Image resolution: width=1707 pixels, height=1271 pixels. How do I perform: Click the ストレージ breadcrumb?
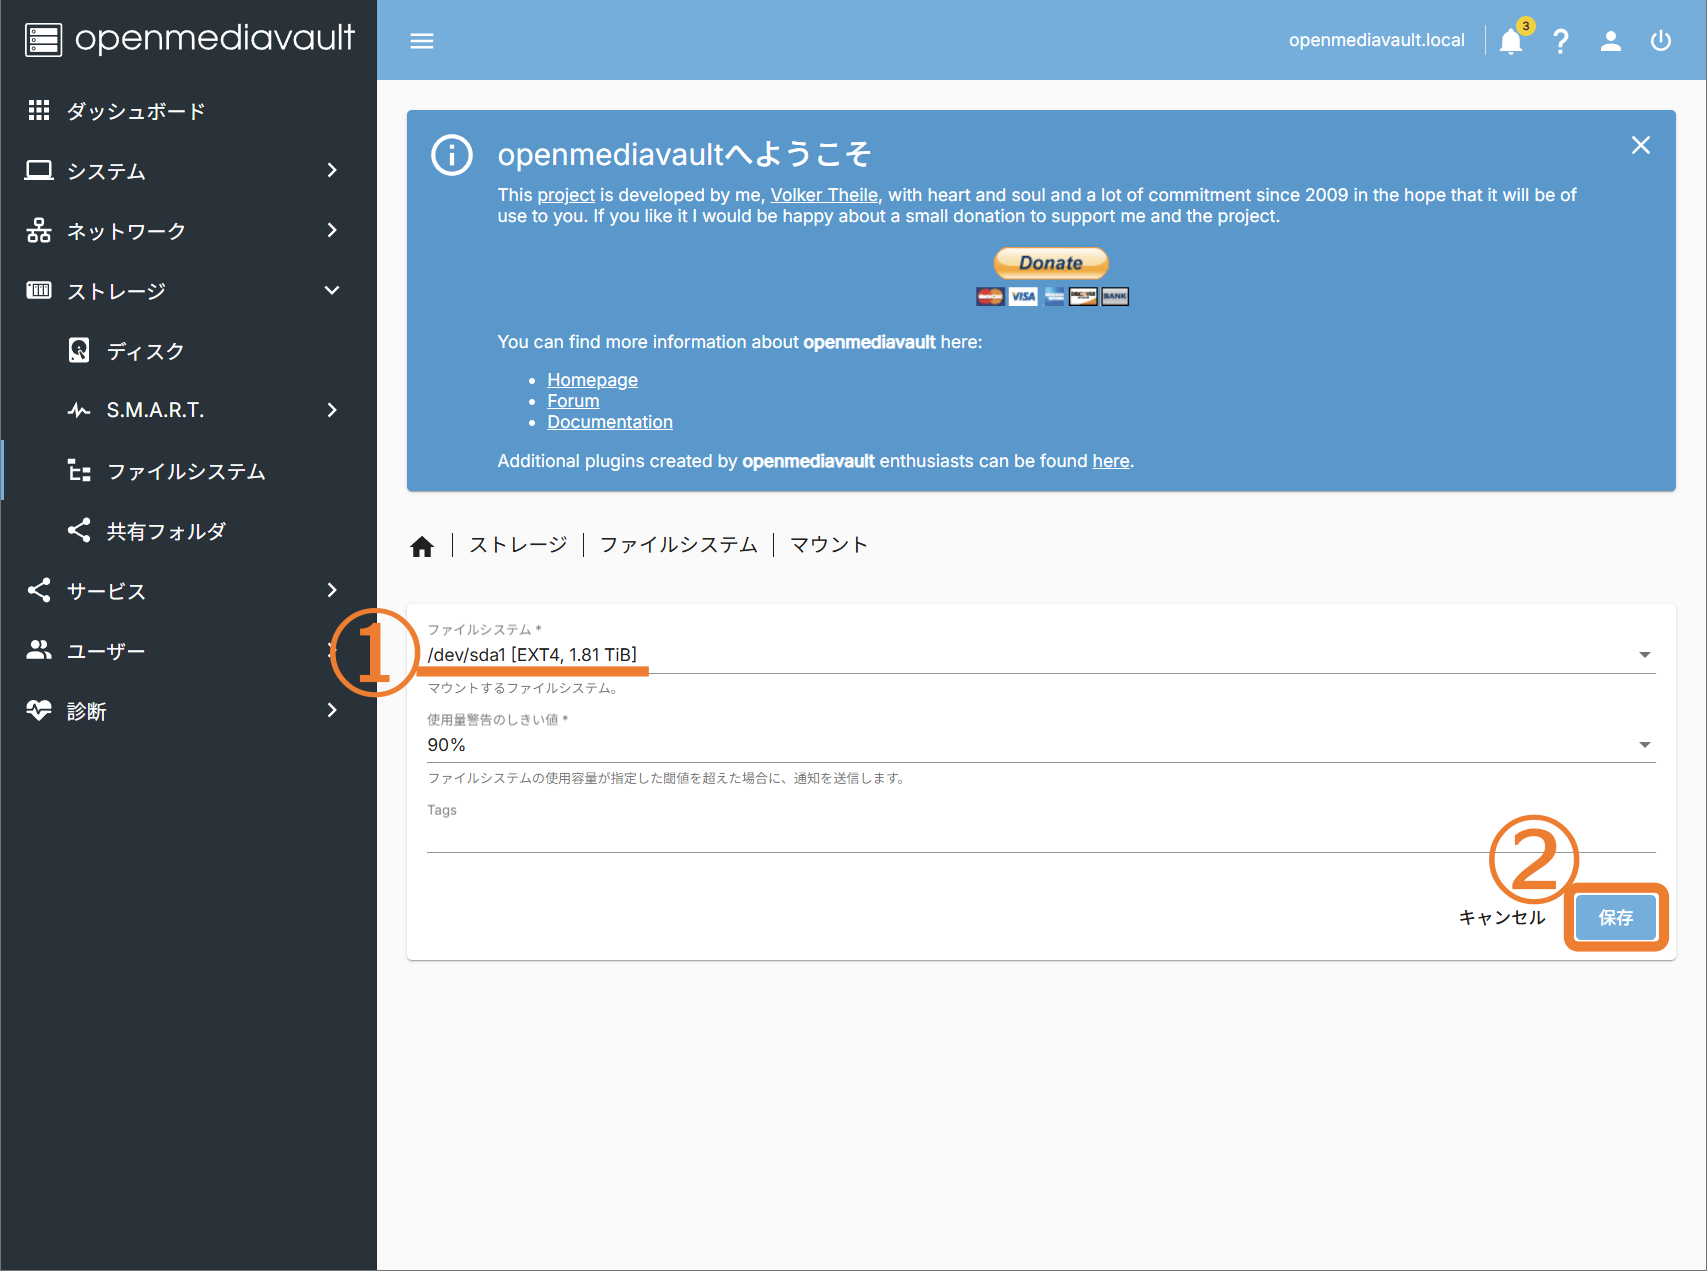pyautogui.click(x=518, y=545)
